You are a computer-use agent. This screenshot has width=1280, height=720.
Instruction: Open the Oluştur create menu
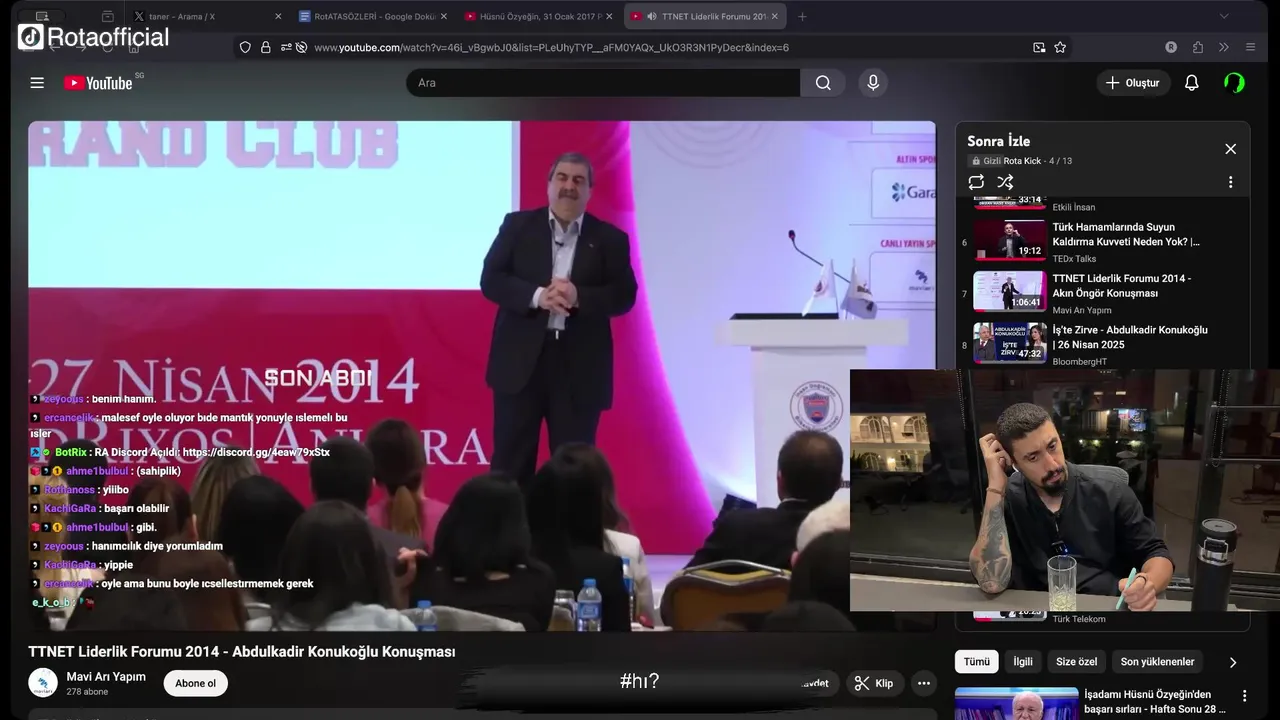[1133, 83]
